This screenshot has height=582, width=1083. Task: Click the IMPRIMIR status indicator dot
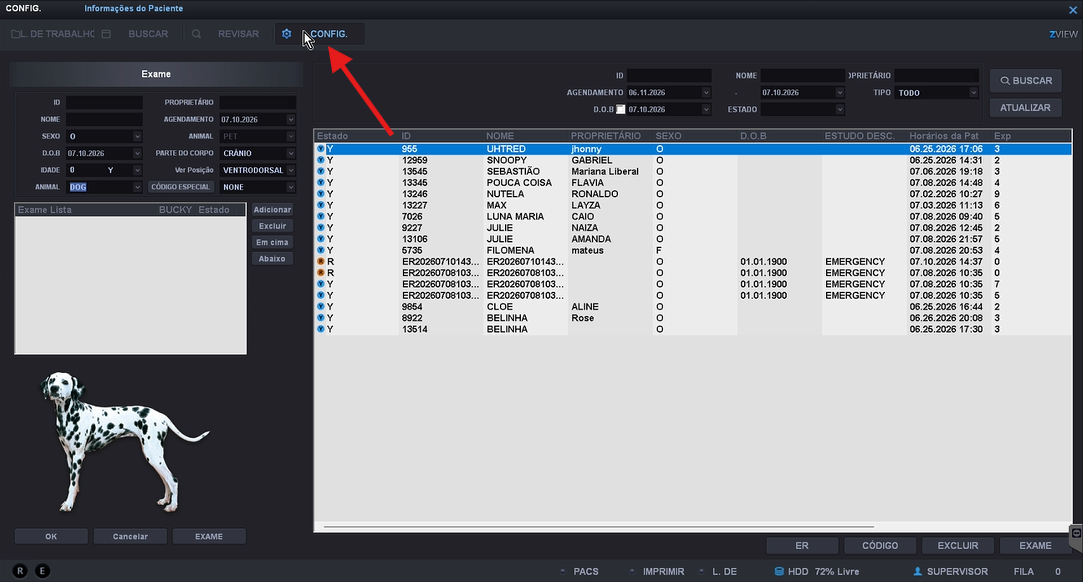[631, 571]
